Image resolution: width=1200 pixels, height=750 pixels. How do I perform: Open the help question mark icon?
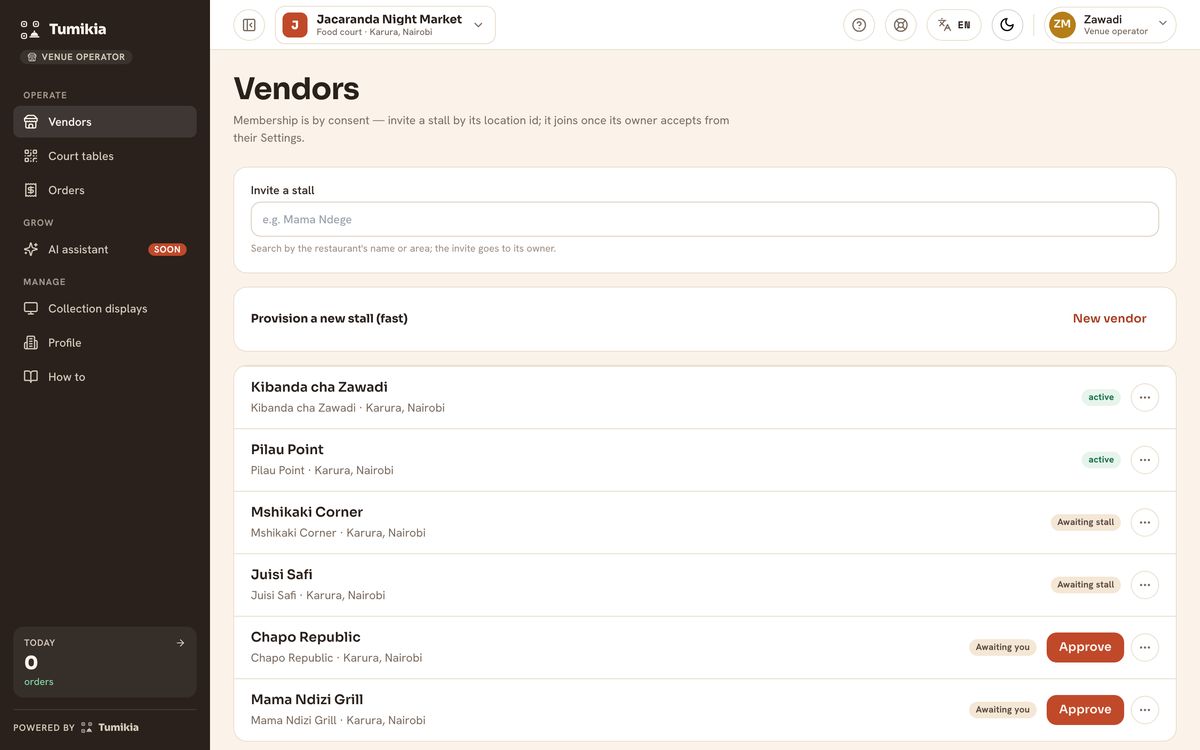(859, 25)
